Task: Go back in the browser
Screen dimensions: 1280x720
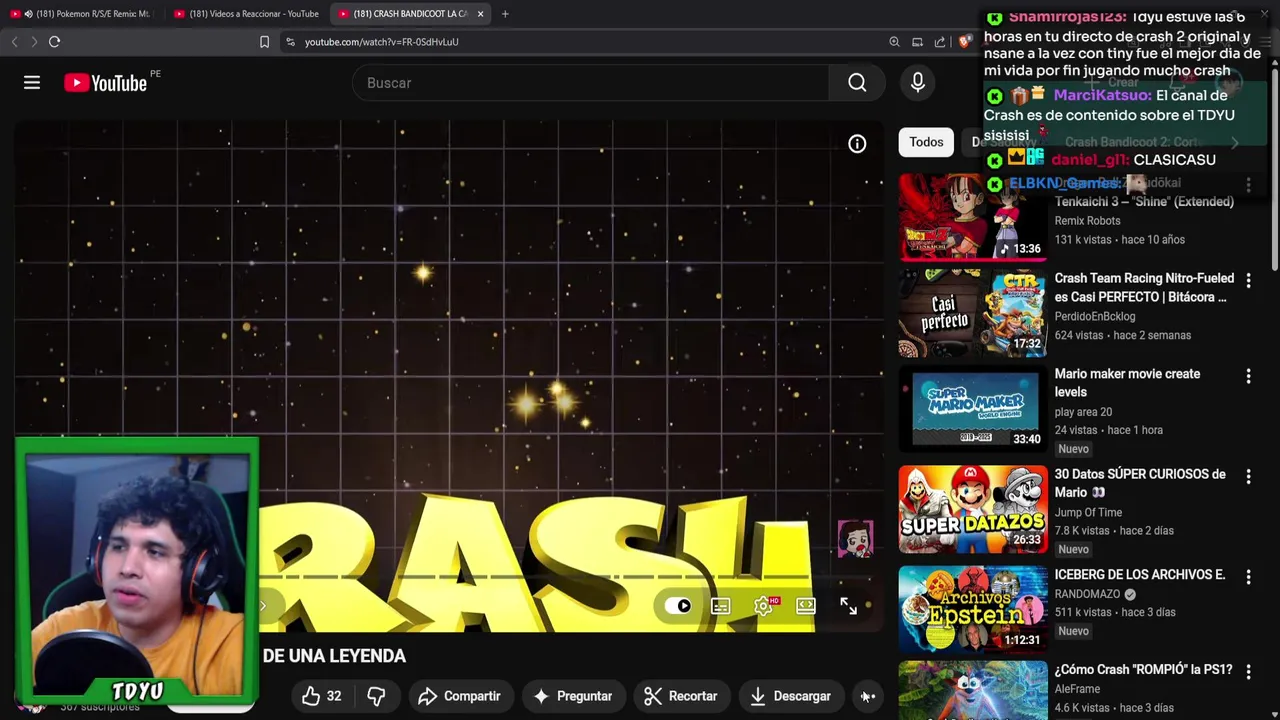Action: click(14, 42)
